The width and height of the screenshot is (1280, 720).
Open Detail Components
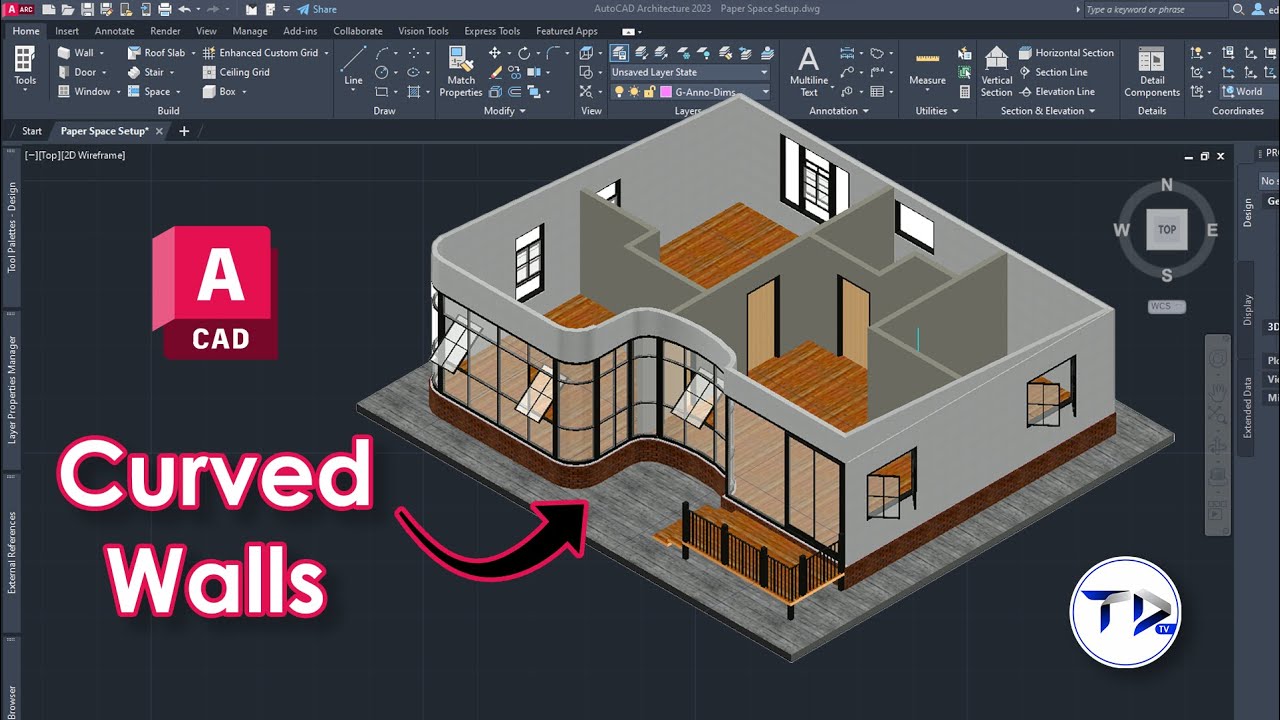[x=1152, y=71]
